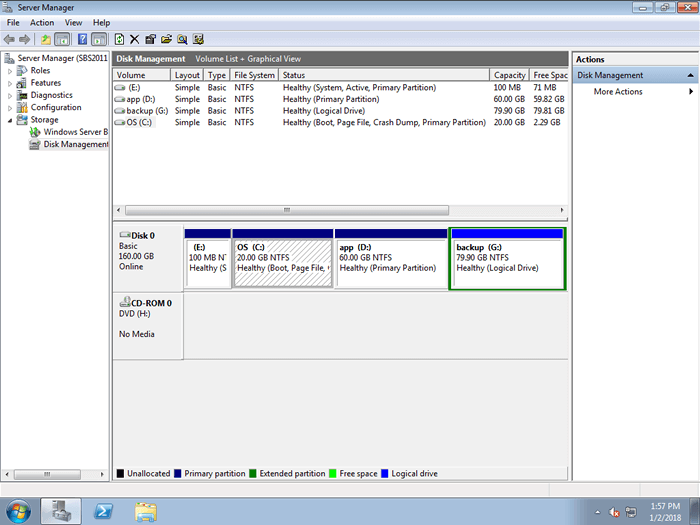Open PowerShell from the taskbar
The height and width of the screenshot is (525, 700).
pyautogui.click(x=103, y=511)
